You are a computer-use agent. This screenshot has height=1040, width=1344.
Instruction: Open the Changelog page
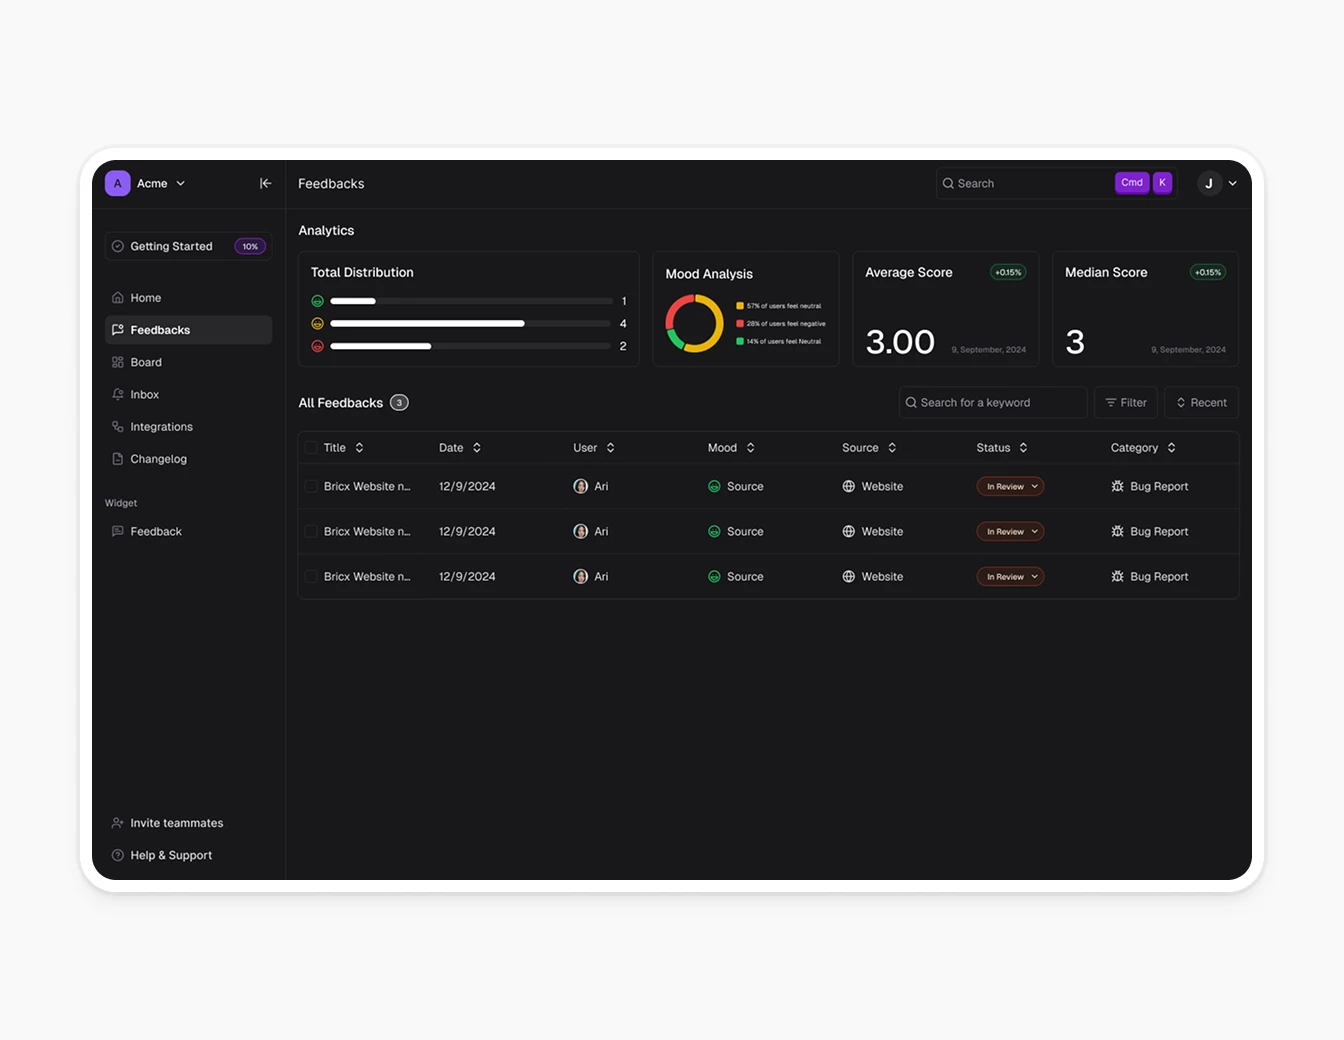click(158, 458)
